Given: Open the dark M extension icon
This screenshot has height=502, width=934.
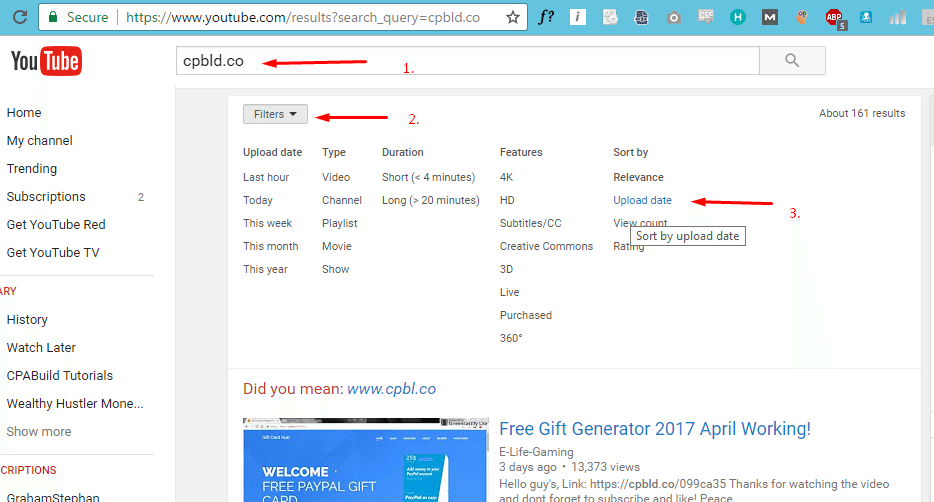Looking at the screenshot, I should [x=770, y=17].
